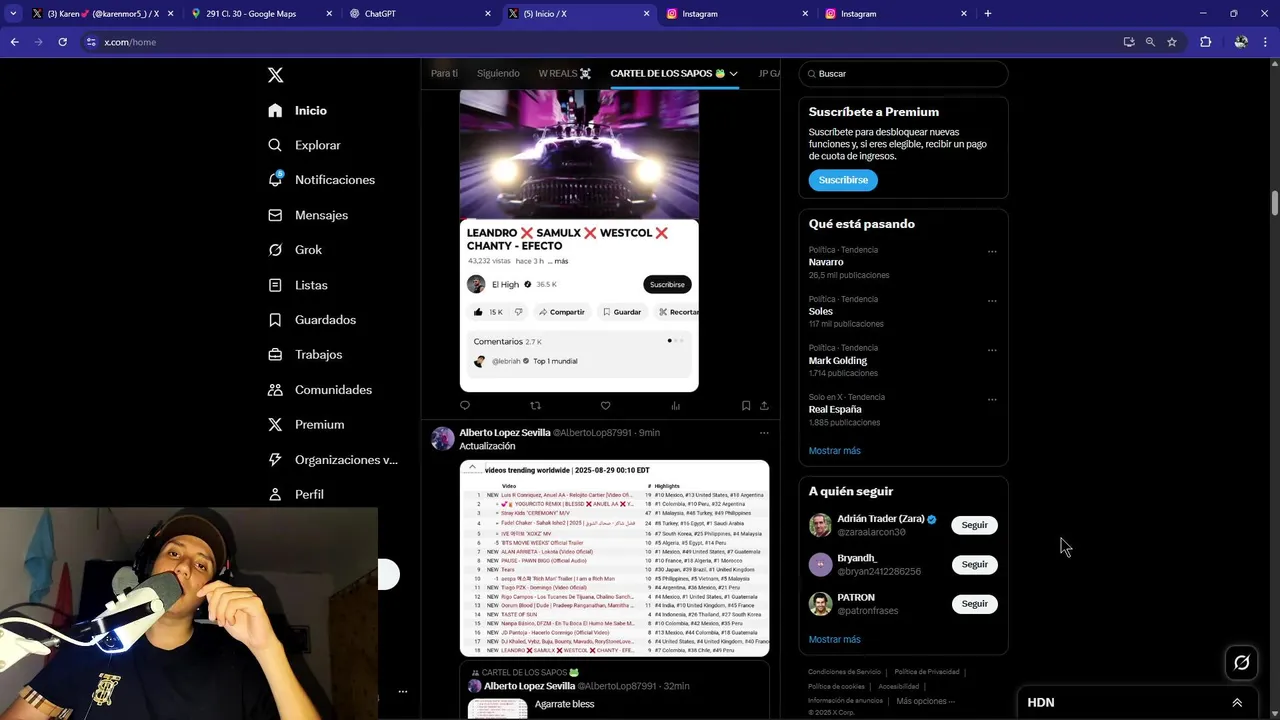Open the Grok icon in sidebar

(x=275, y=250)
